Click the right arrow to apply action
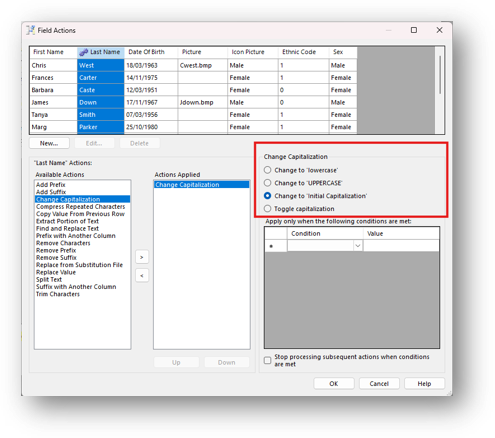The height and width of the screenshot is (438, 495). 142,257
